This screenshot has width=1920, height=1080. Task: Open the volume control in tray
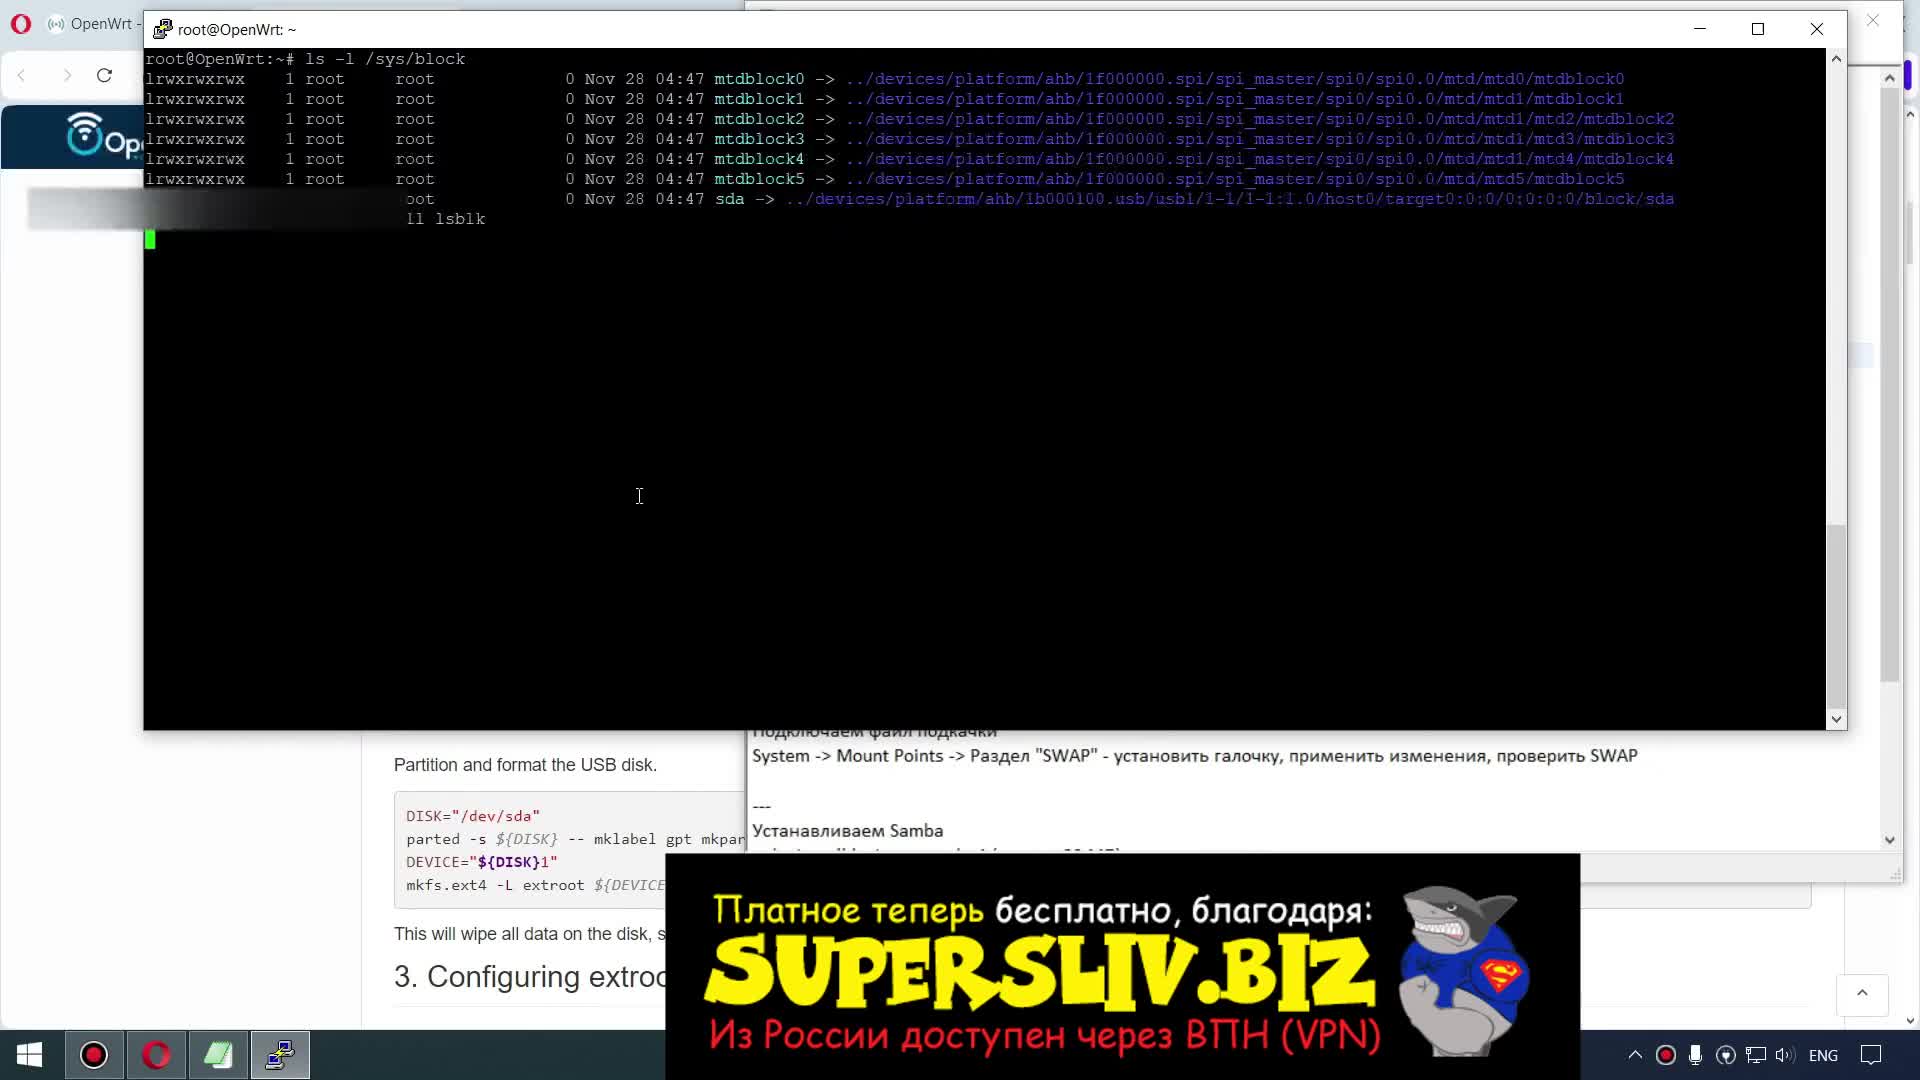click(x=1784, y=1055)
